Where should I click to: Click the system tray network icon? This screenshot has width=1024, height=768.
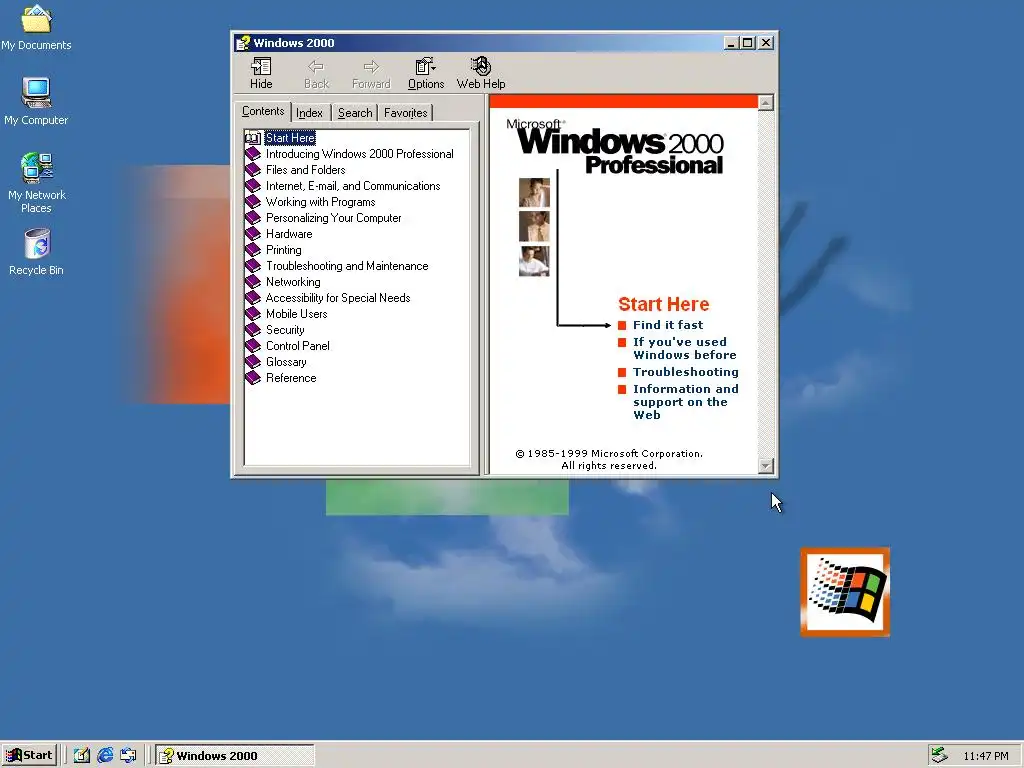939,755
